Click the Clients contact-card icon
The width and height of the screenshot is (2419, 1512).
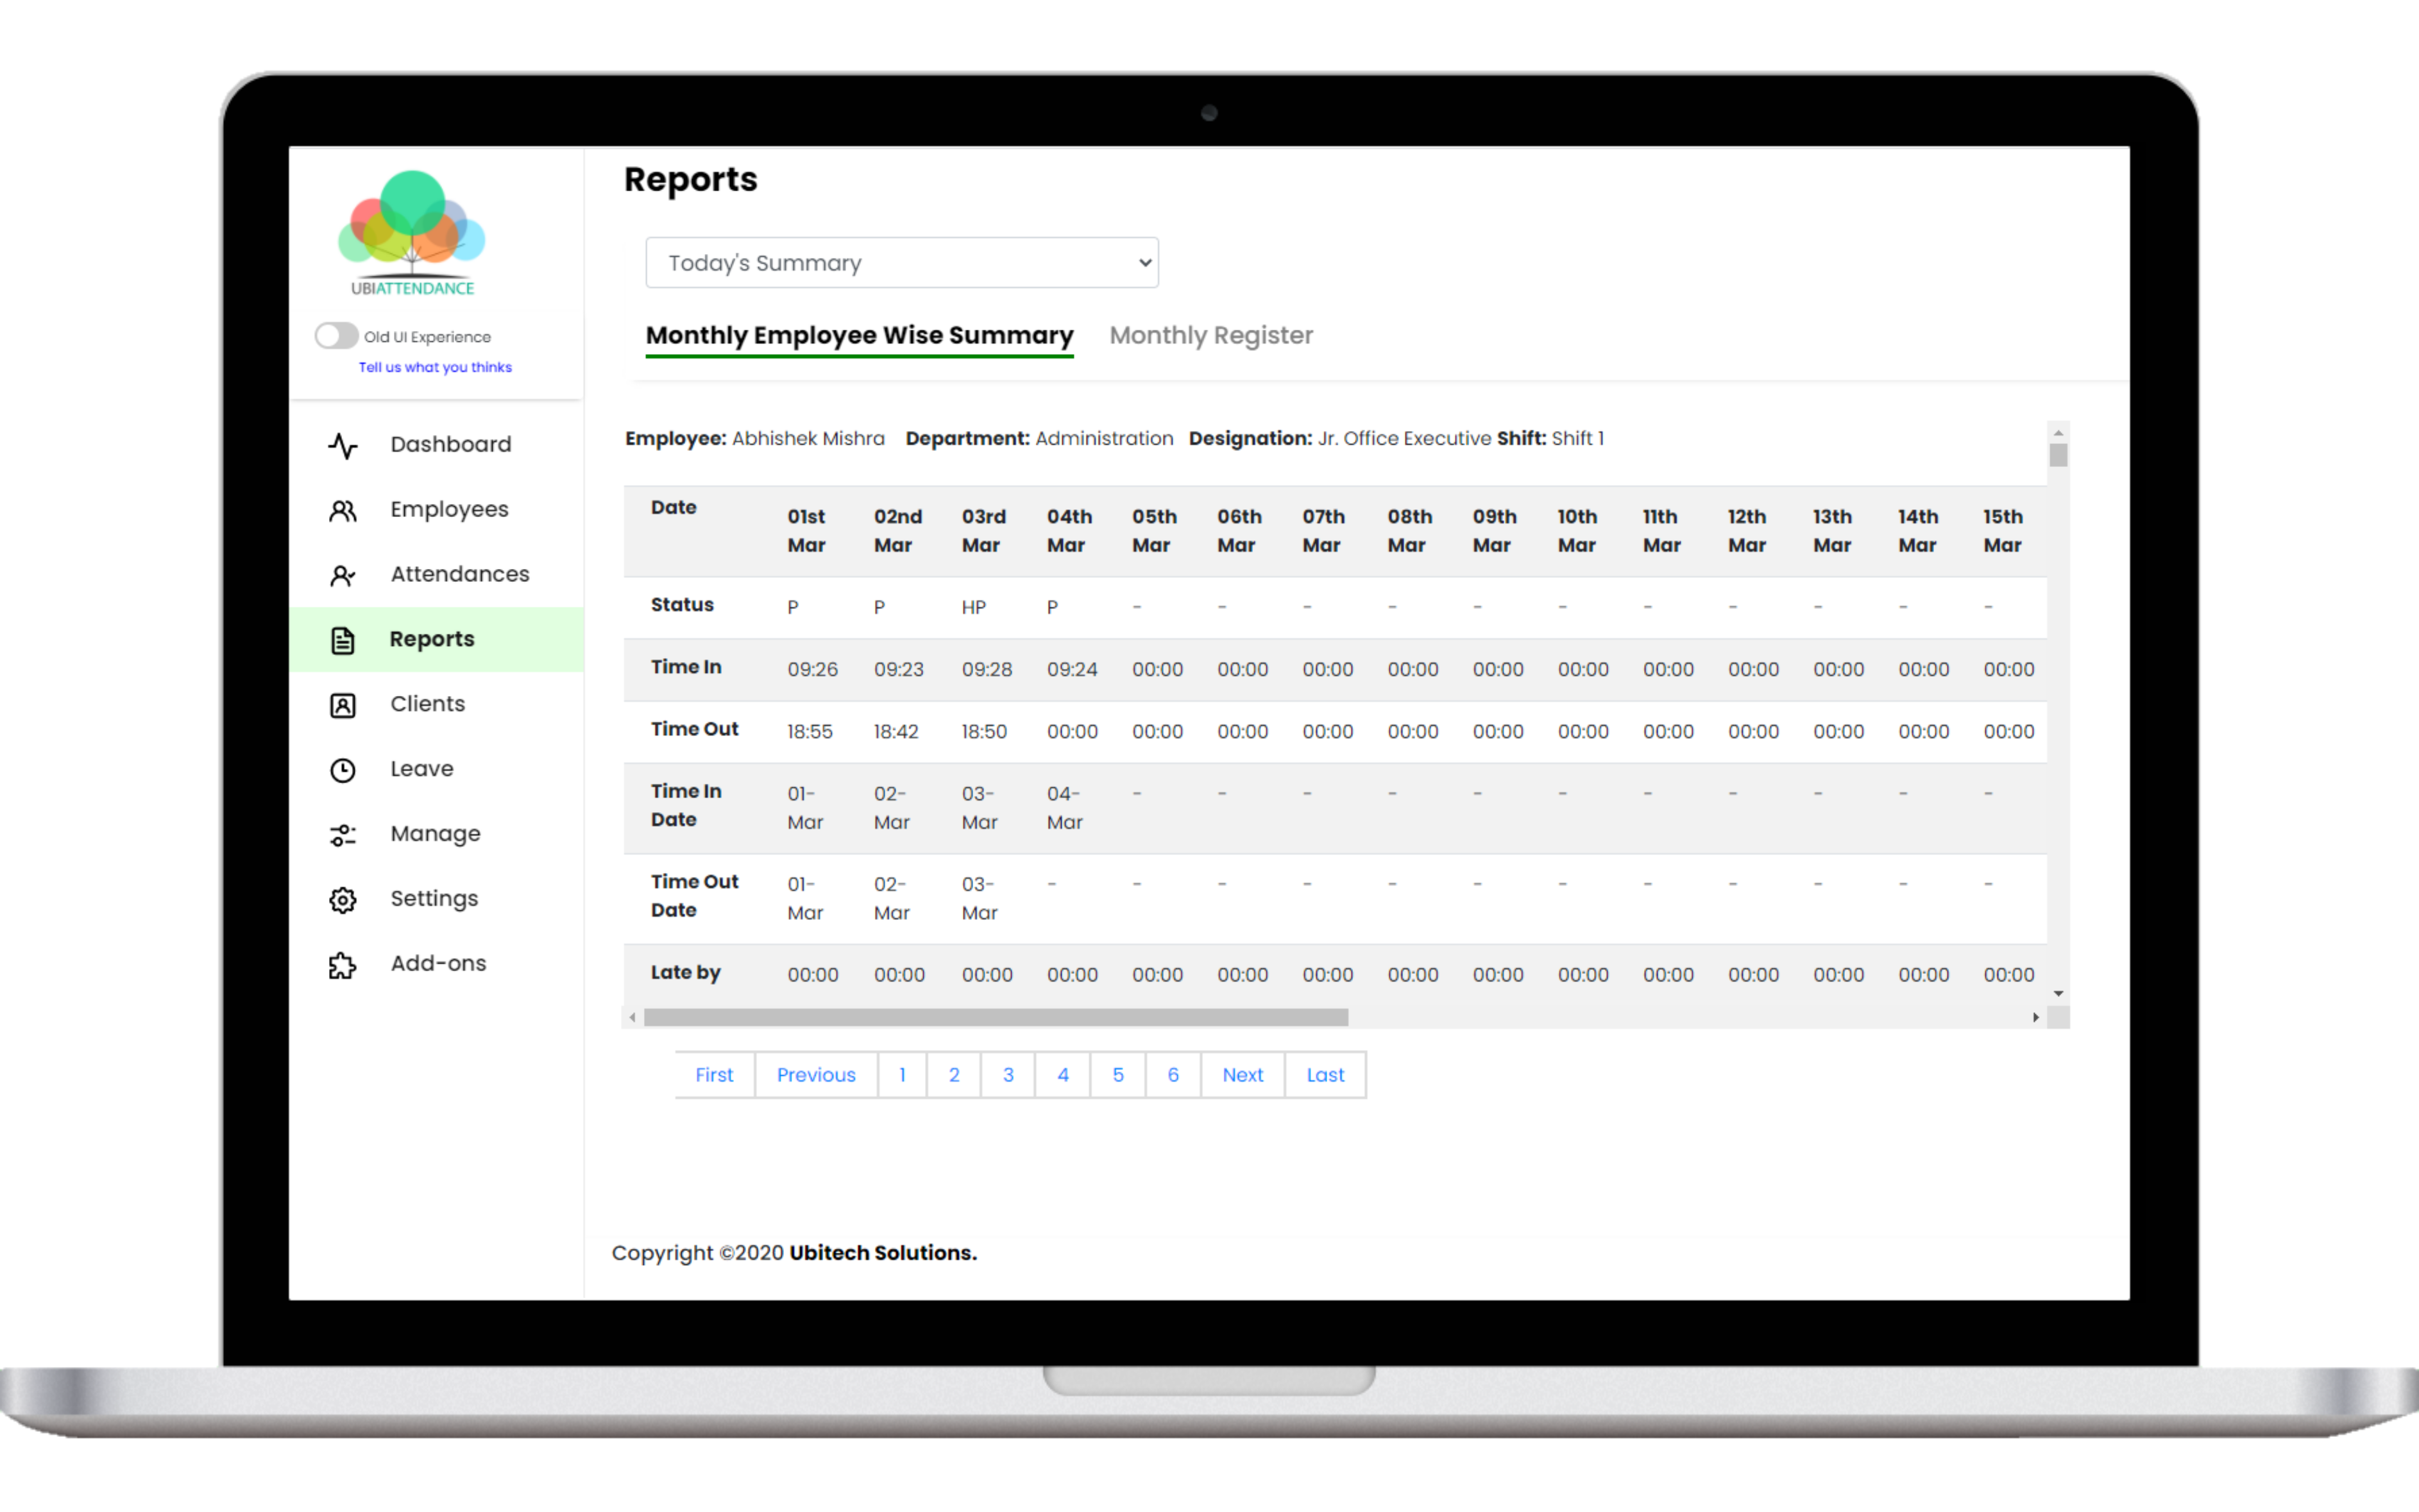(343, 705)
